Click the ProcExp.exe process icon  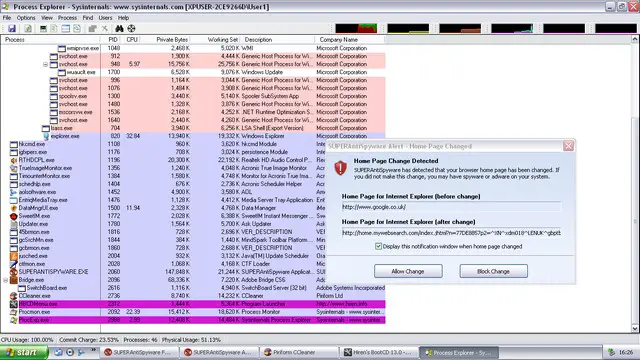coord(14,320)
